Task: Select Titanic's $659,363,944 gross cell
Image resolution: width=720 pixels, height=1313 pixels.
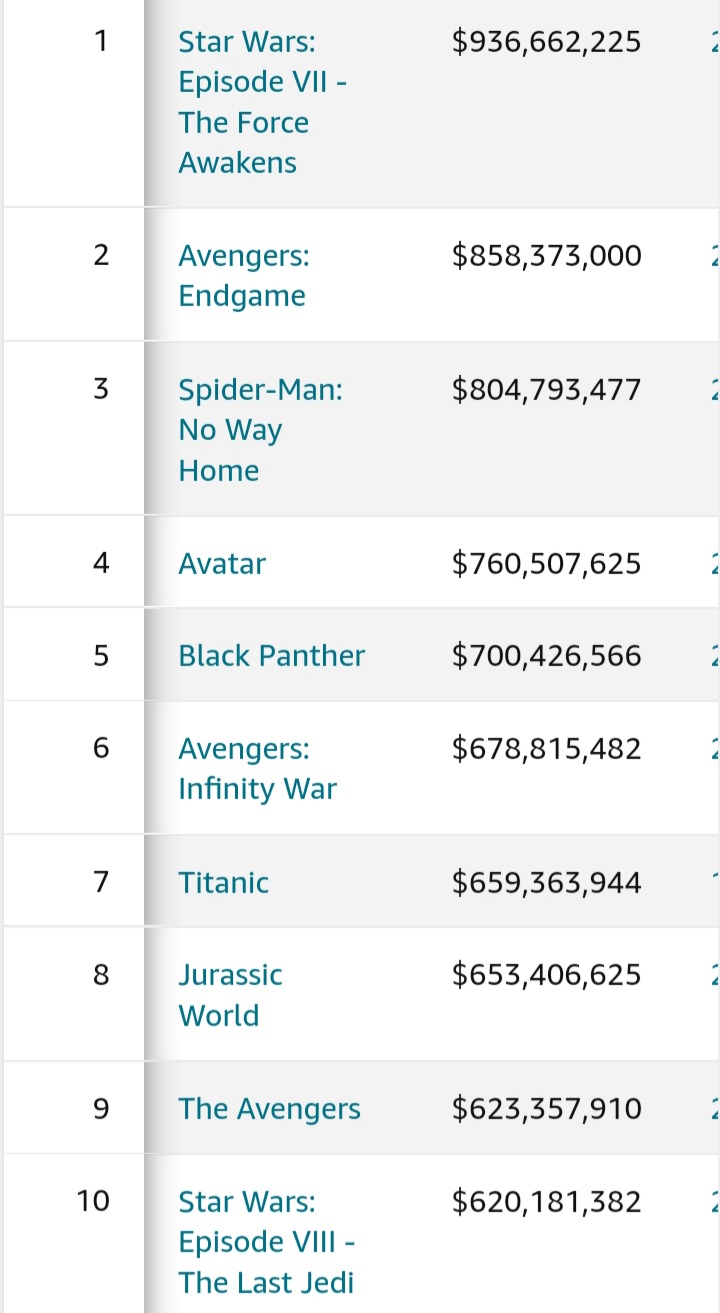Action: (546, 882)
